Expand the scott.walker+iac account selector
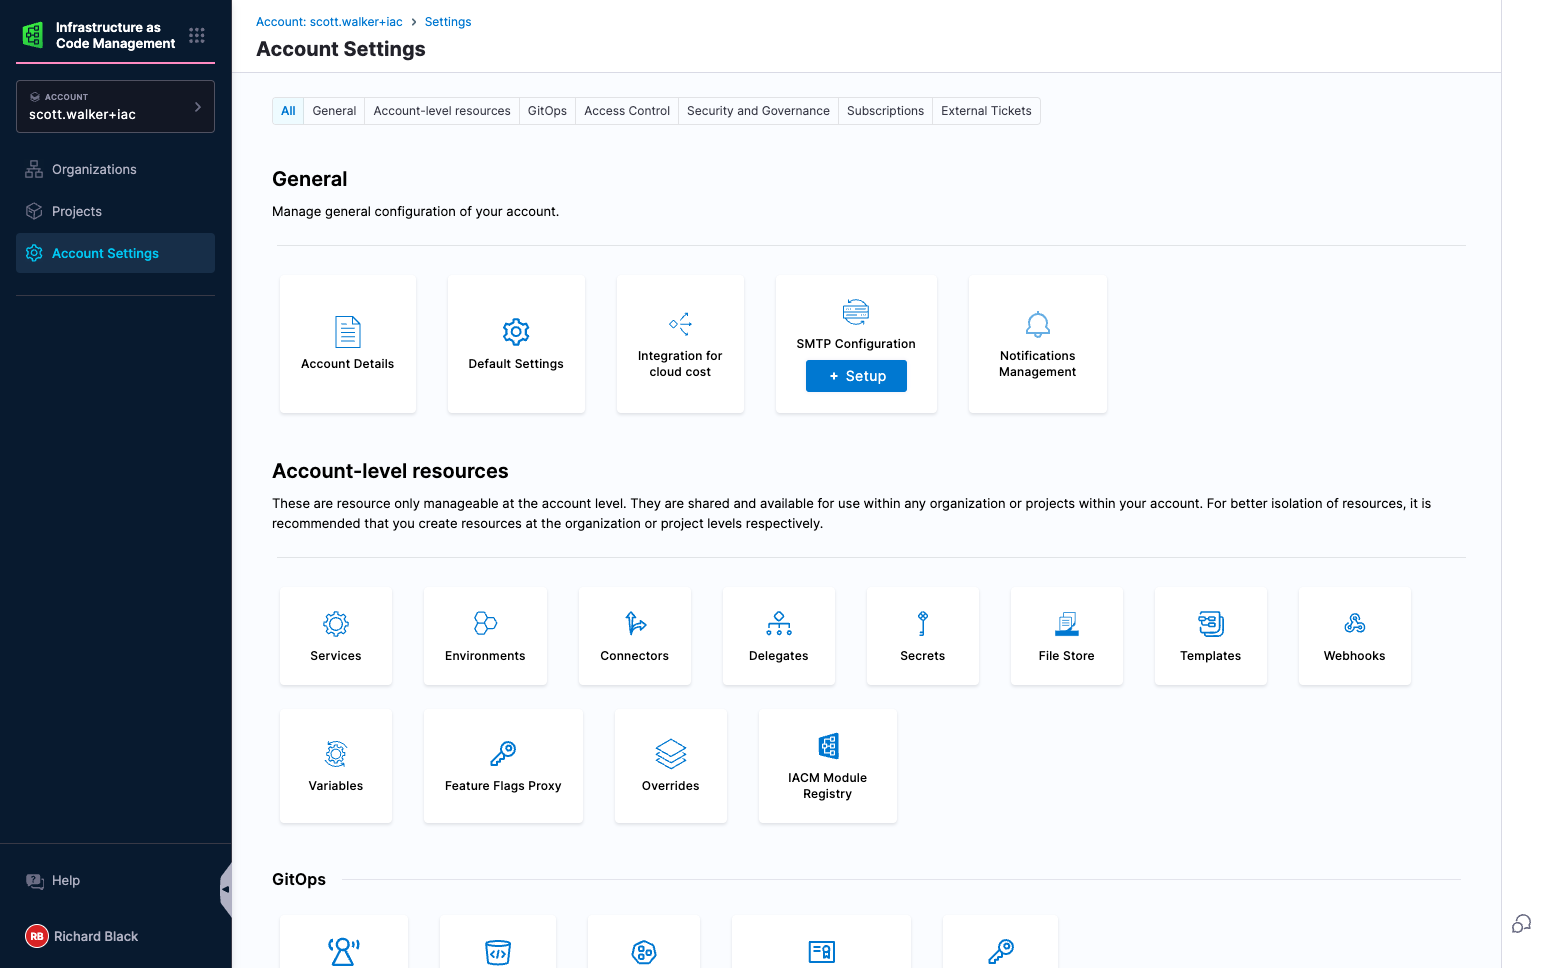The width and height of the screenshot is (1541, 968). [x=116, y=107]
